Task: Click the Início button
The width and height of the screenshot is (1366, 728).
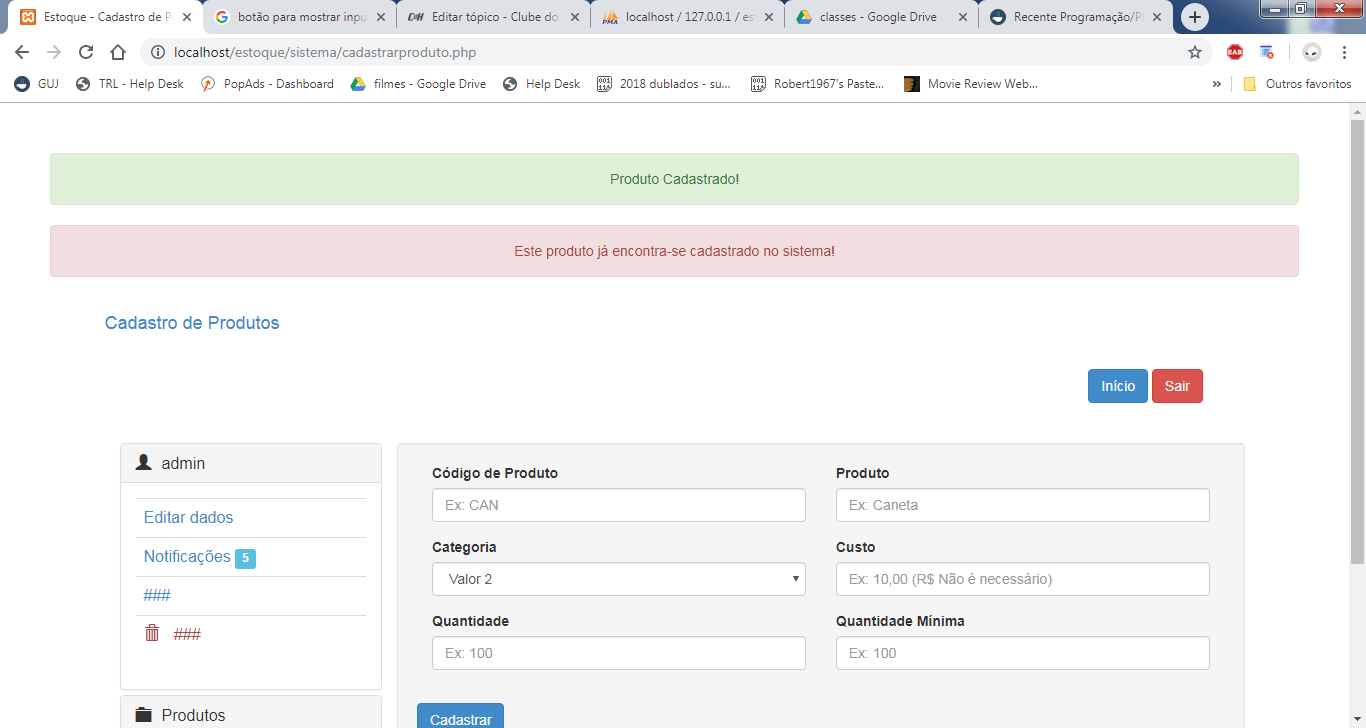Action: [x=1118, y=386]
